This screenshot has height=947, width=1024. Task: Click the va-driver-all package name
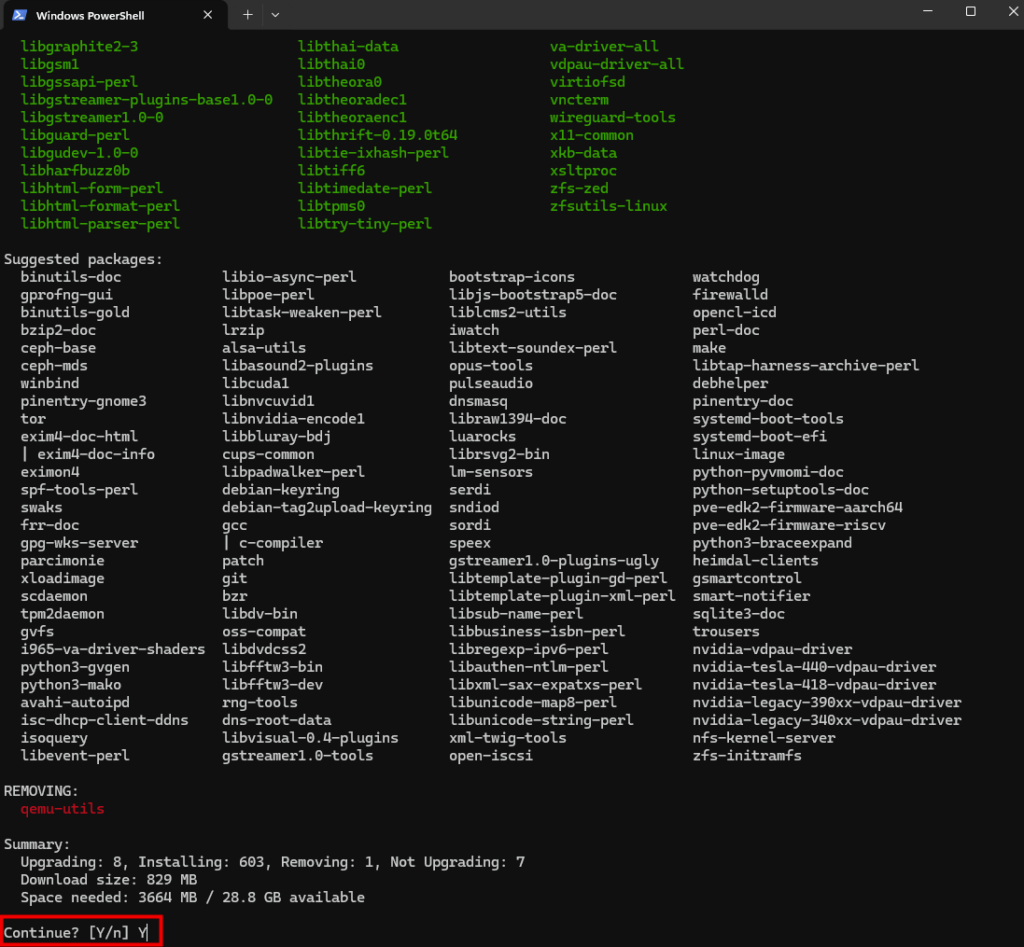pos(604,46)
